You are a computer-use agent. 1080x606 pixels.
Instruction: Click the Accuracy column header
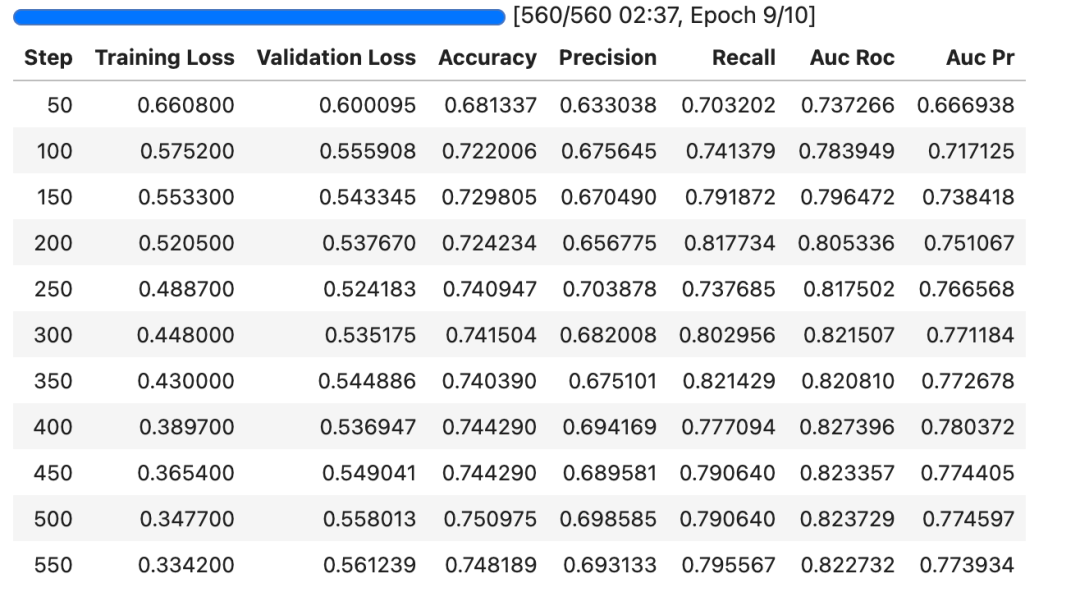pyautogui.click(x=487, y=58)
